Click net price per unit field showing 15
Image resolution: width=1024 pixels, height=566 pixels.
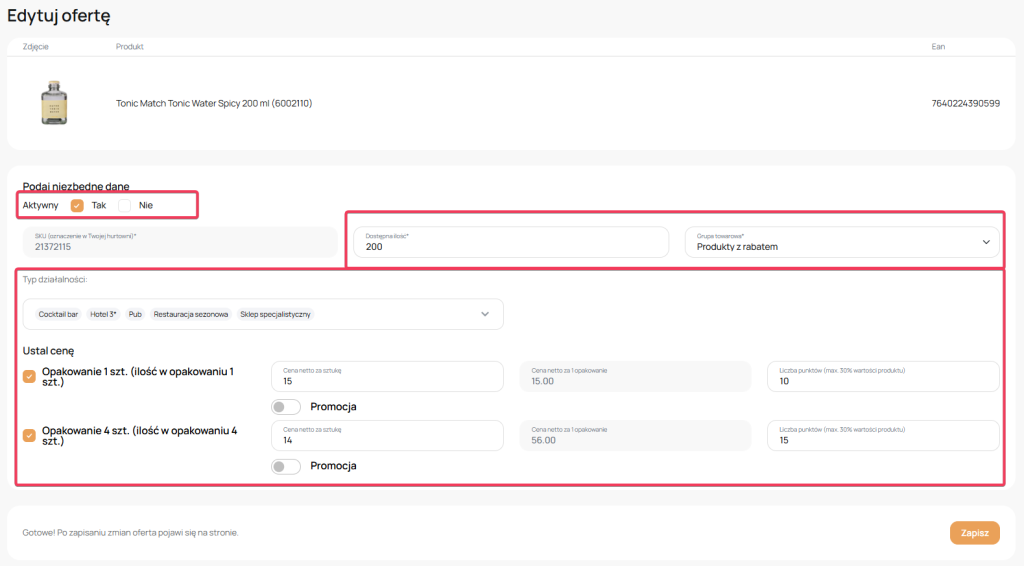[x=387, y=377]
